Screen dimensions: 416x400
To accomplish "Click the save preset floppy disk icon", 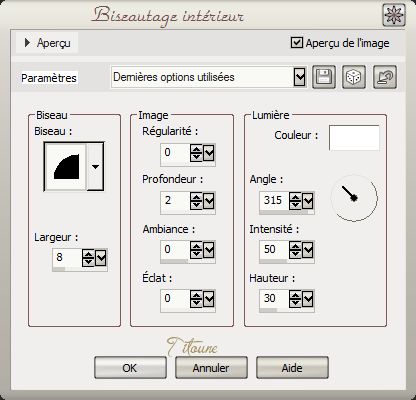I will (x=324, y=77).
